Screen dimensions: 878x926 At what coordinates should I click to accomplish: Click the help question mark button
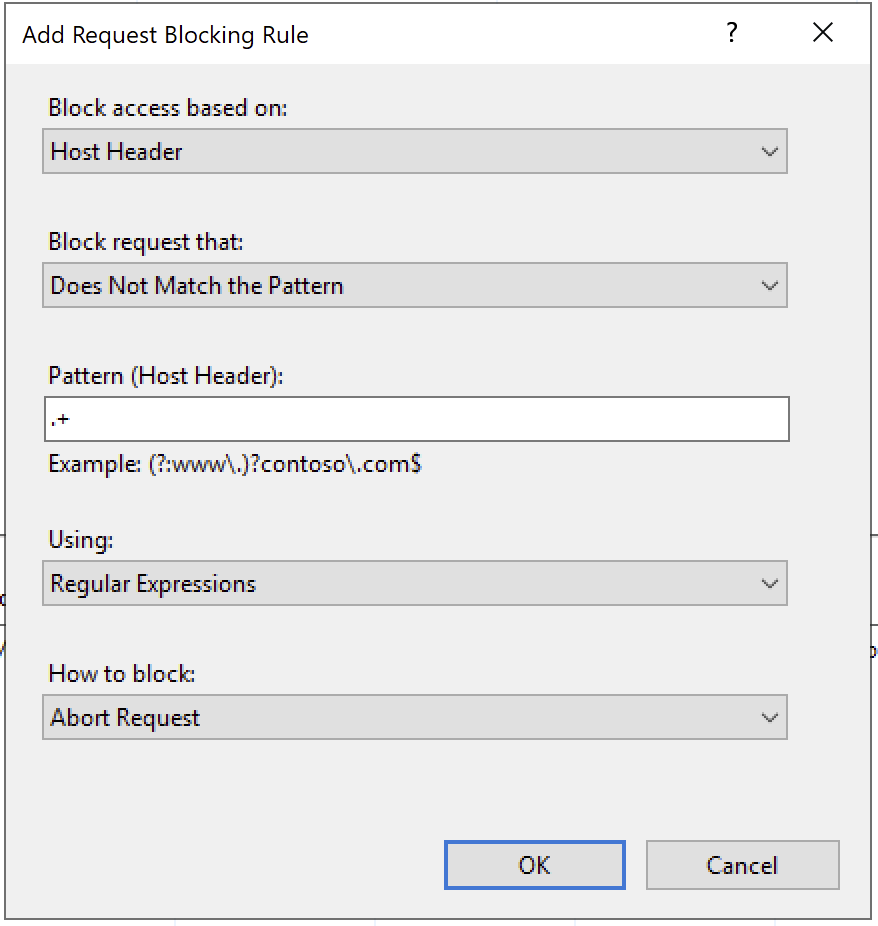731,34
